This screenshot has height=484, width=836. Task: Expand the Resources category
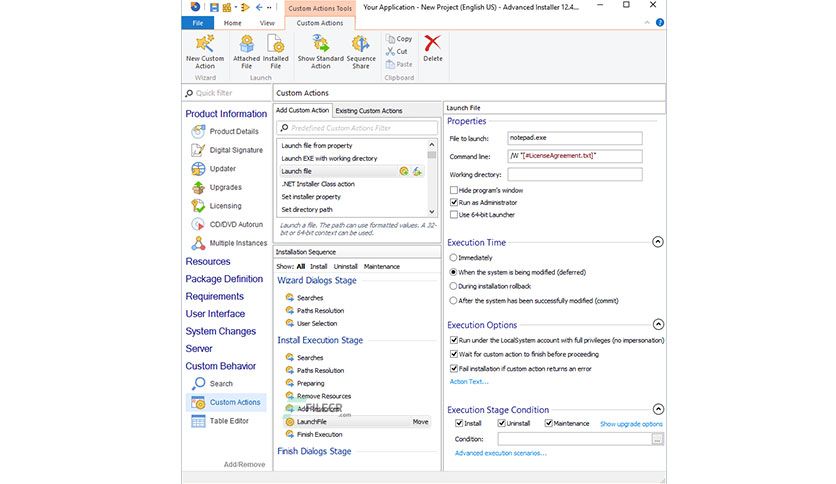(208, 262)
